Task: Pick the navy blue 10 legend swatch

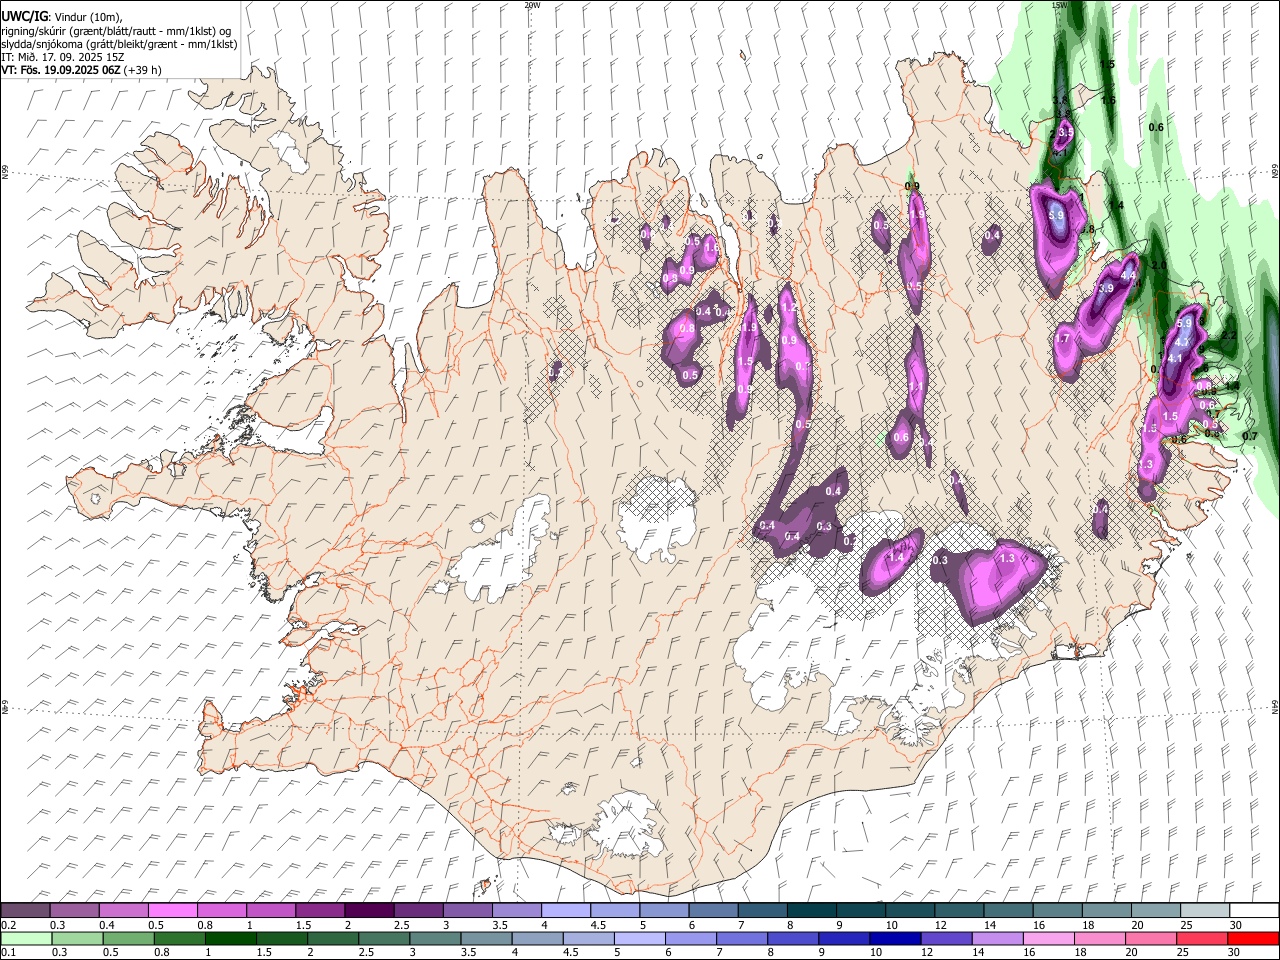Action: pos(894,938)
